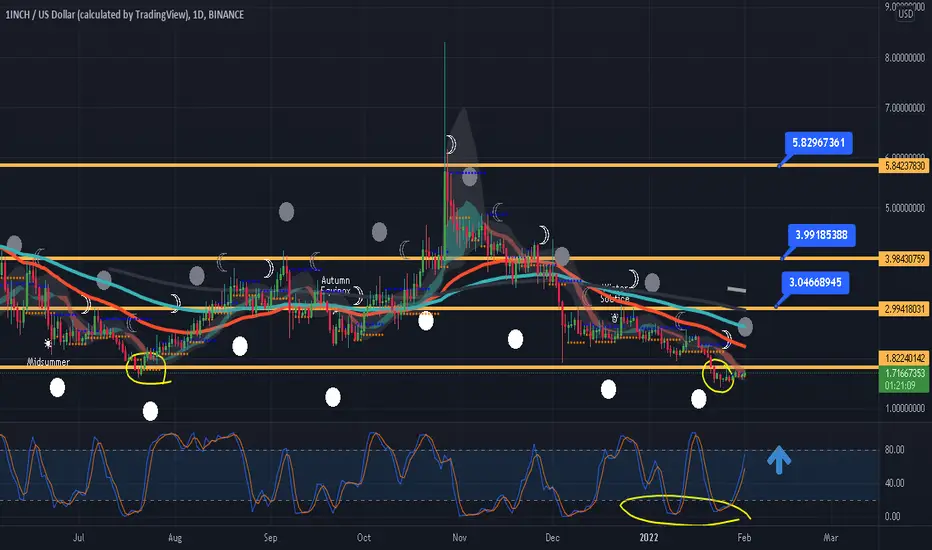
Task: Click the 0.00 oscillator scale value
Action: pos(892,517)
